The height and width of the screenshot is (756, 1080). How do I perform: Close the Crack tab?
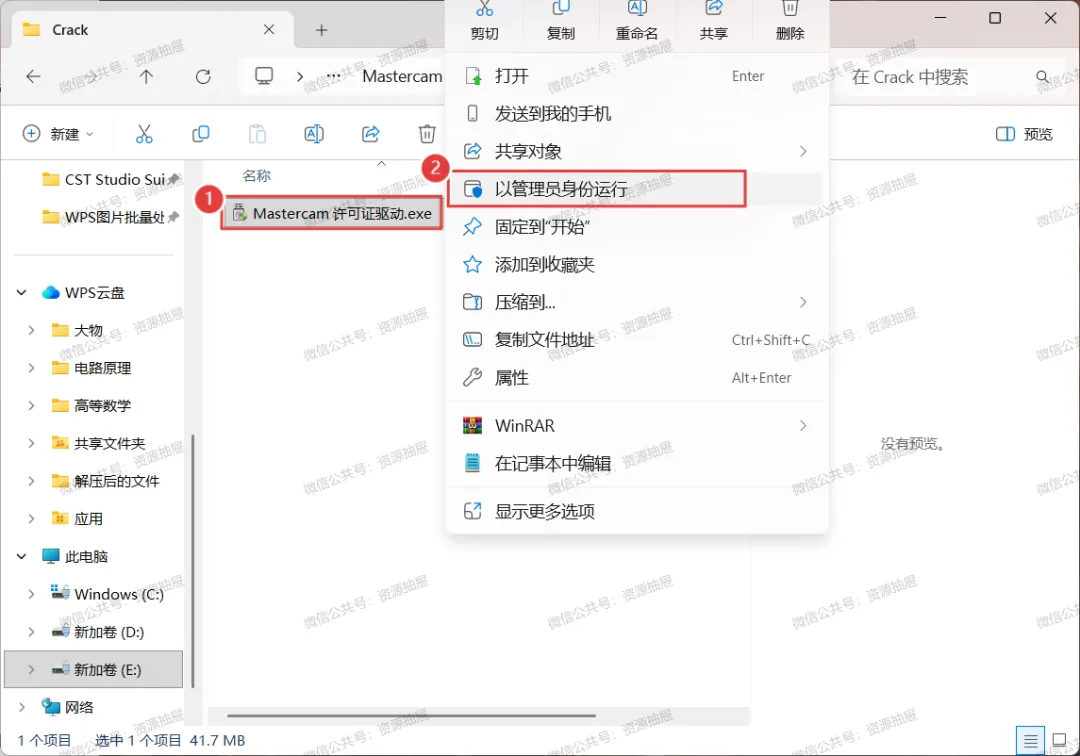(269, 30)
